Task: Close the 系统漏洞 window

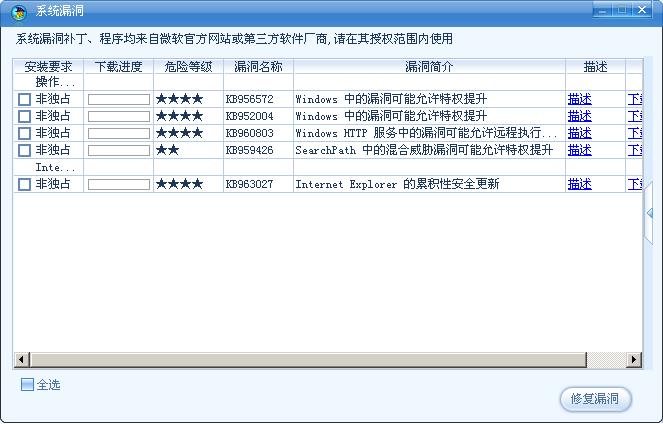Action: tap(642, 10)
